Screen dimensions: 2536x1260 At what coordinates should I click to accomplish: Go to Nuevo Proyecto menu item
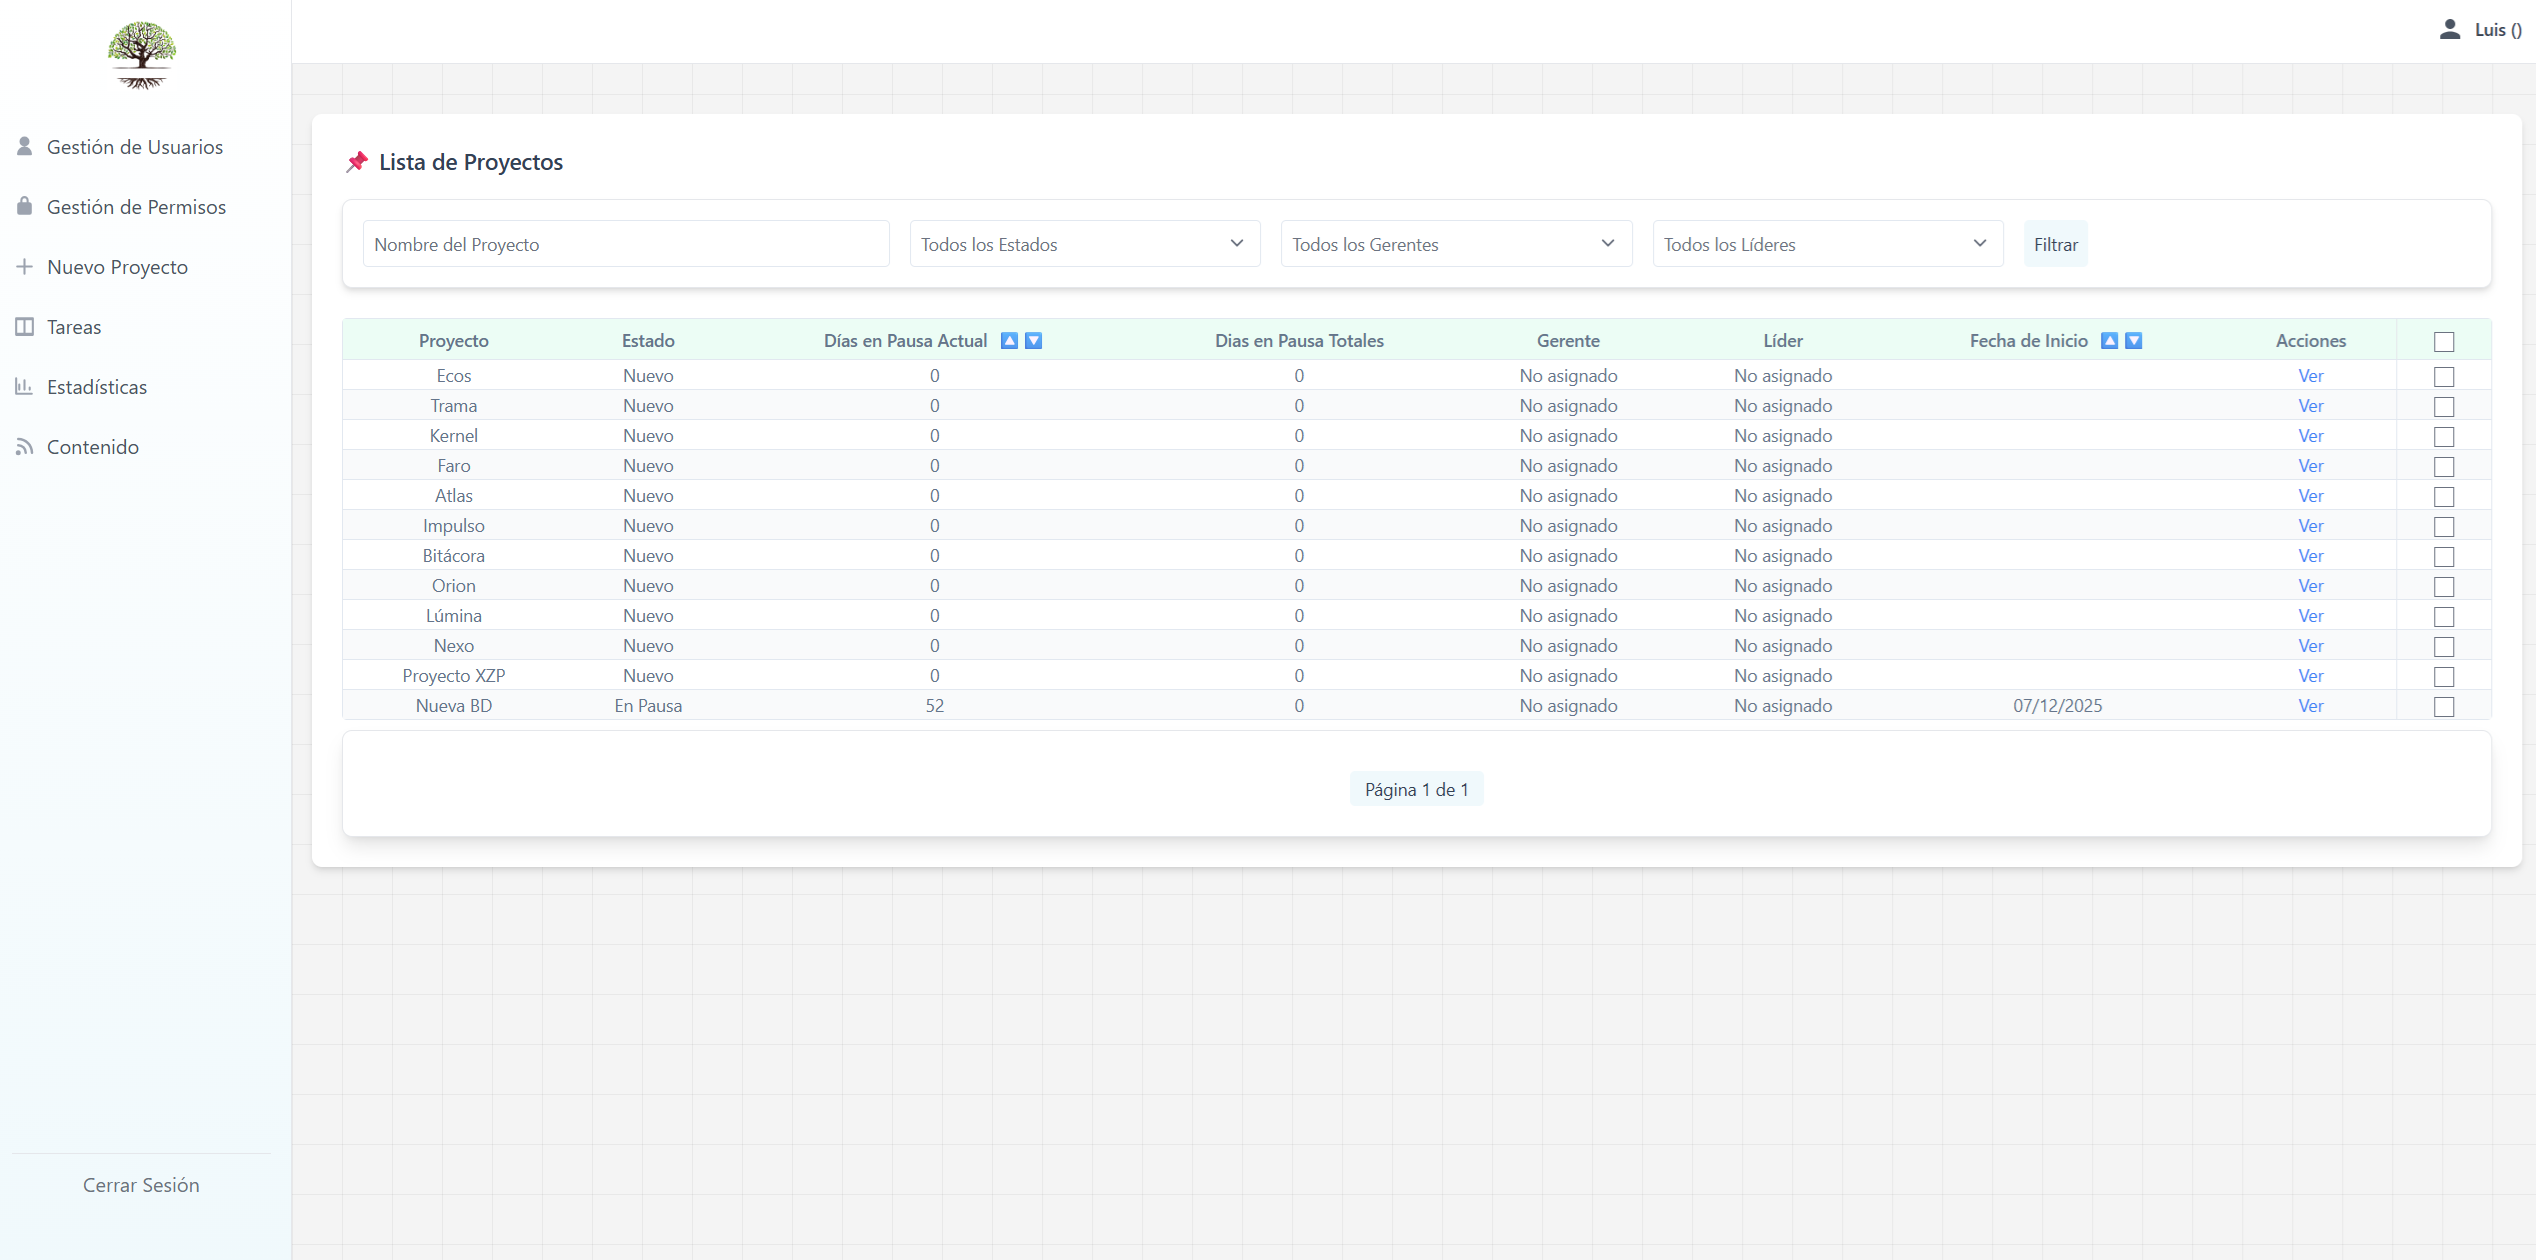[117, 267]
